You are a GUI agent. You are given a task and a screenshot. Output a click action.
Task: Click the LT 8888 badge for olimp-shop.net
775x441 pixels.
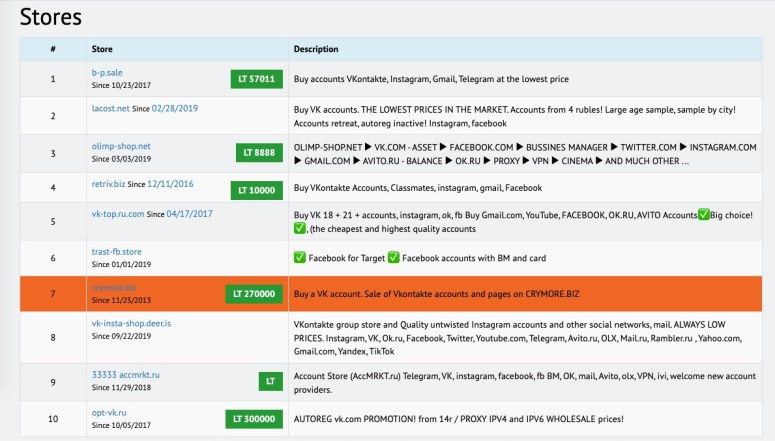click(259, 153)
